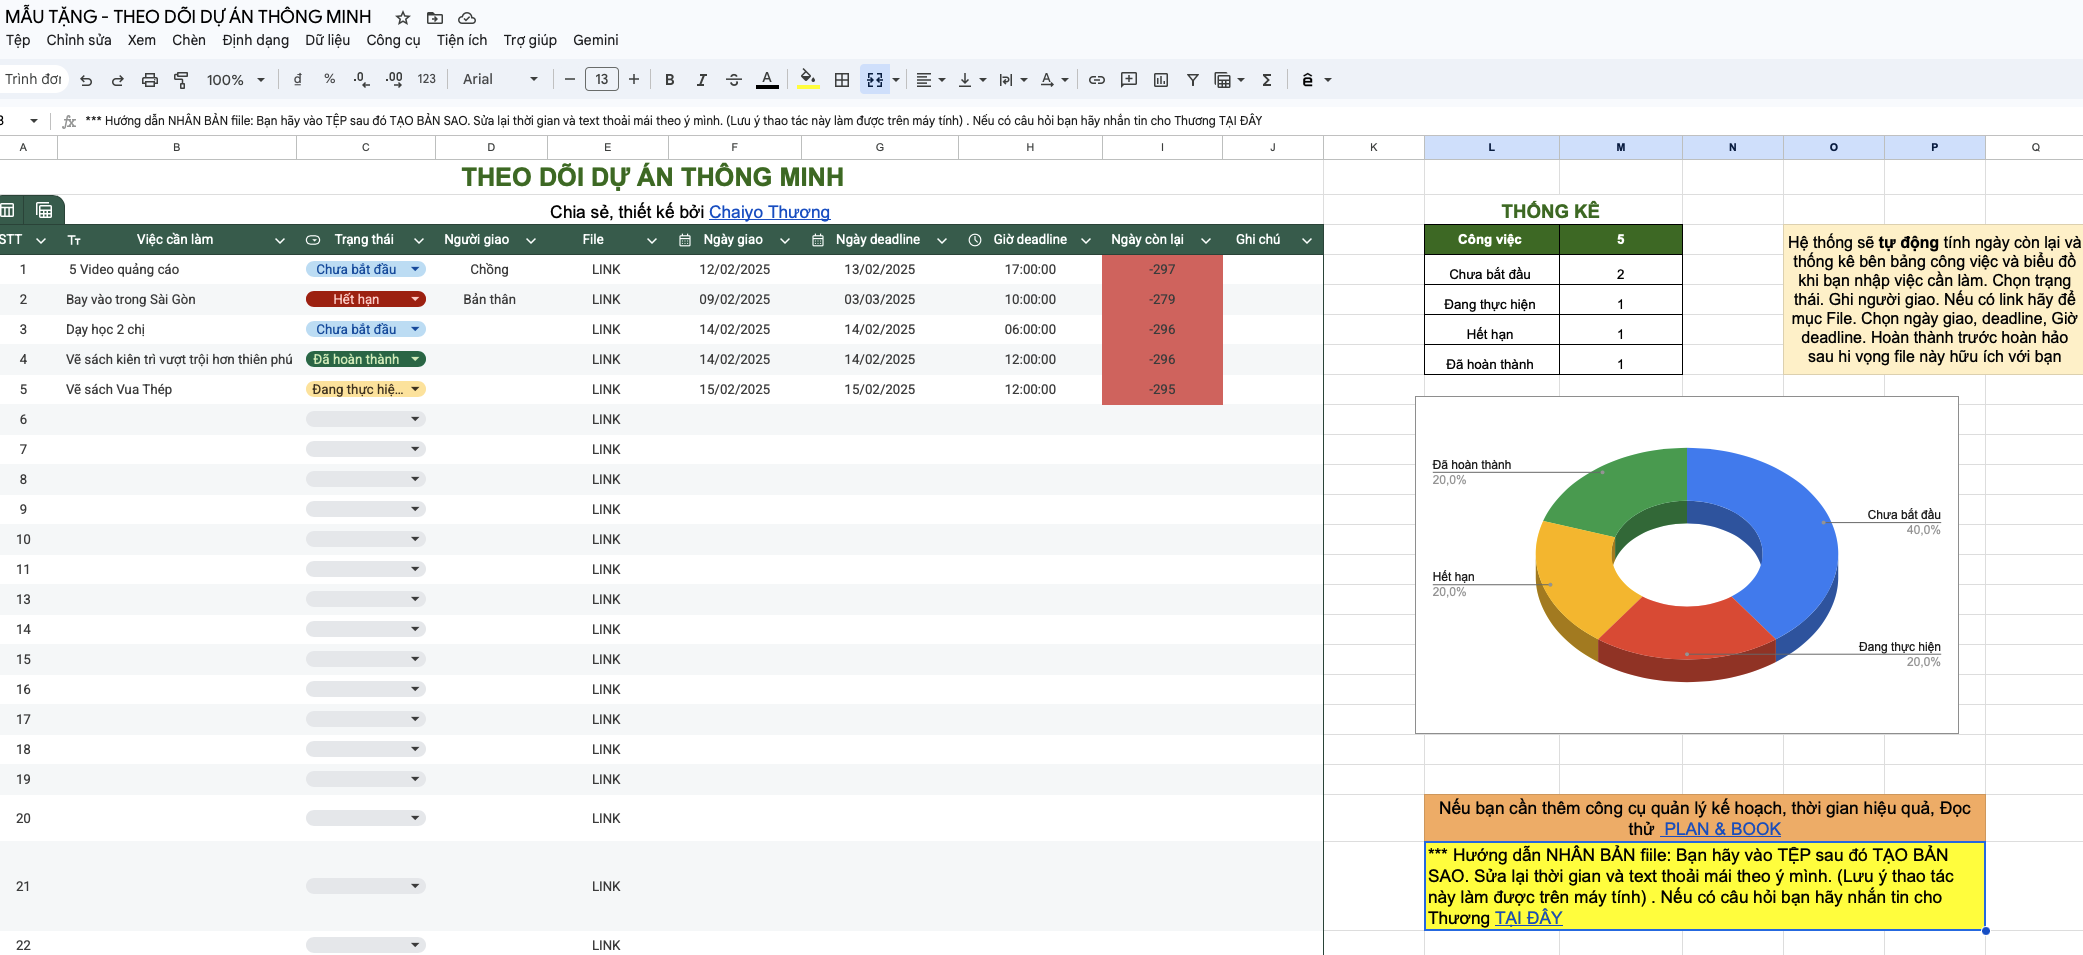Click the Insert link icon
2083x955 pixels.
click(1097, 80)
